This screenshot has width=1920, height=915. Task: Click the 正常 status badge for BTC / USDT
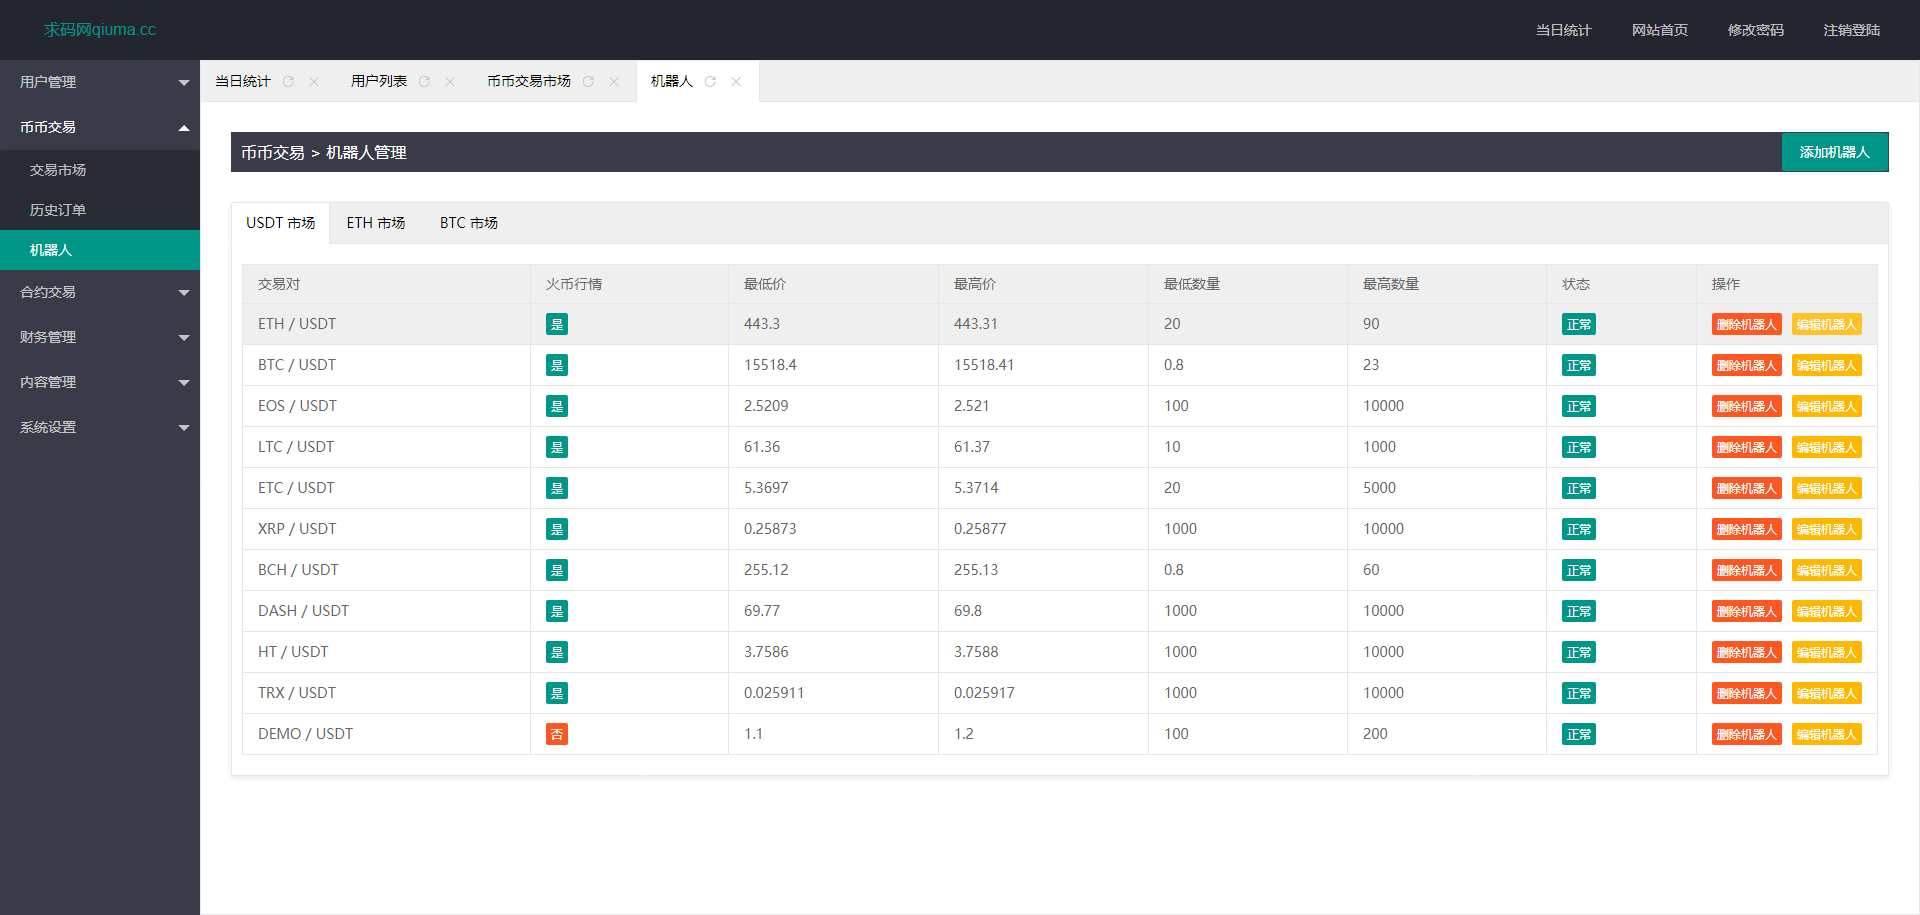[x=1578, y=365]
